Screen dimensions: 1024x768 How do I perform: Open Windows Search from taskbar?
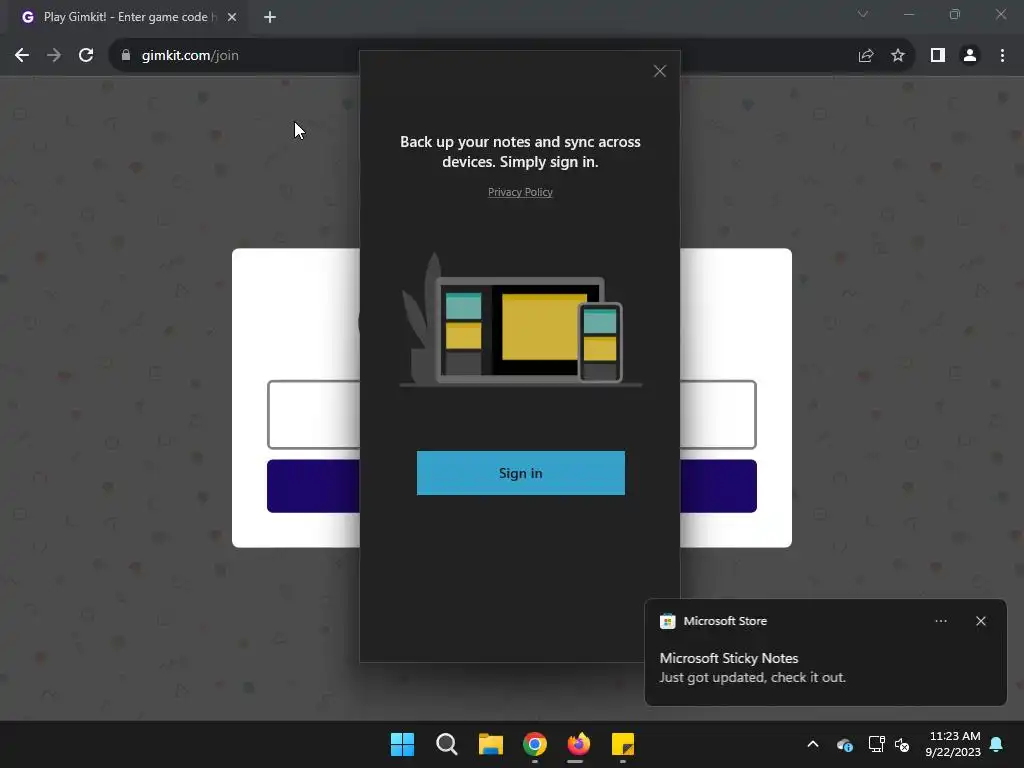[x=447, y=744]
